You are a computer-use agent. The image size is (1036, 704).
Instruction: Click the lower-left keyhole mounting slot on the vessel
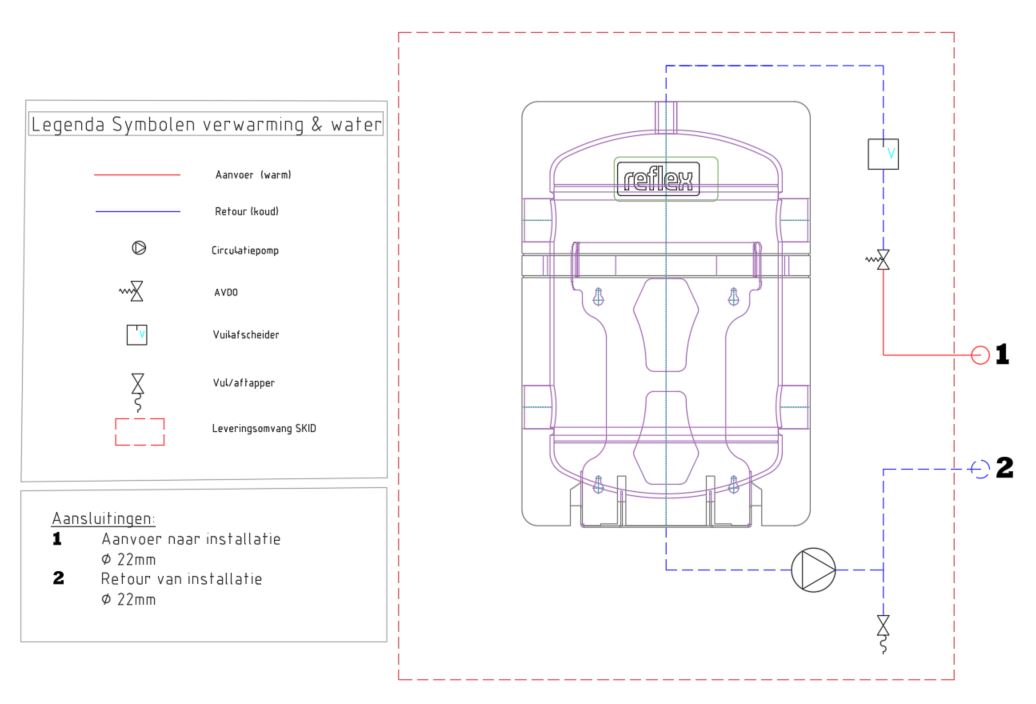[599, 485]
